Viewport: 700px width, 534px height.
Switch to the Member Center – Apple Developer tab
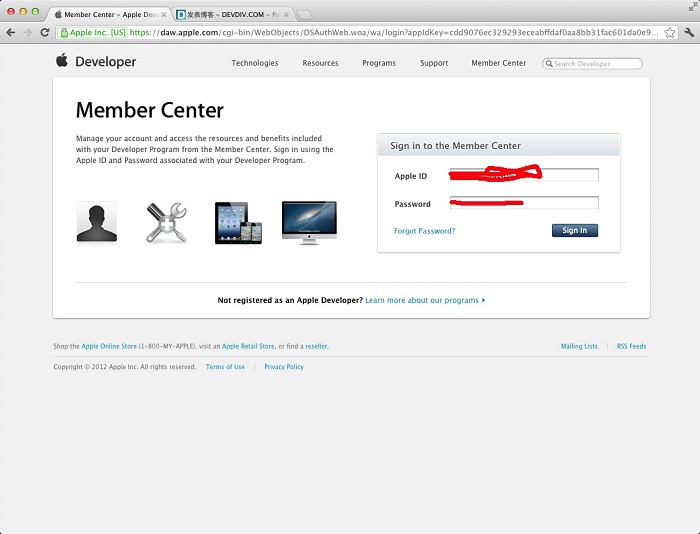tap(109, 15)
